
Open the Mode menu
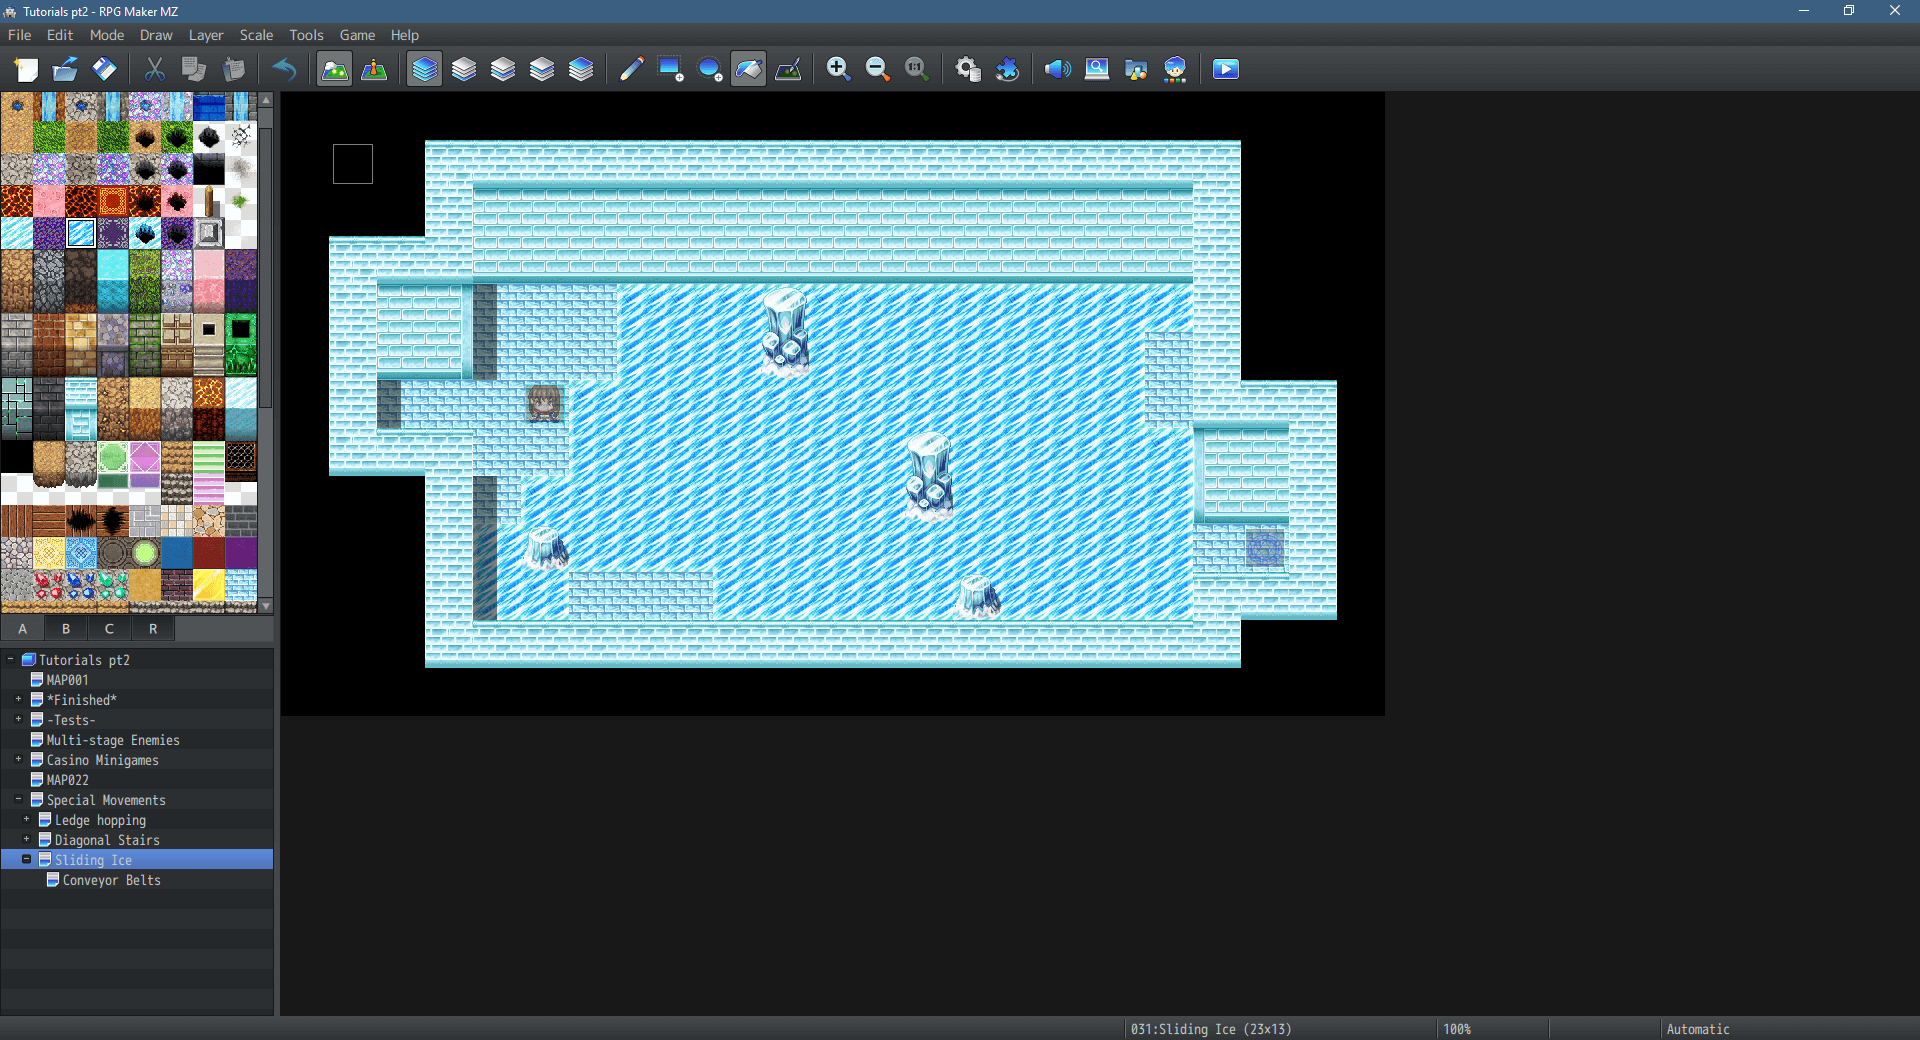(107, 35)
